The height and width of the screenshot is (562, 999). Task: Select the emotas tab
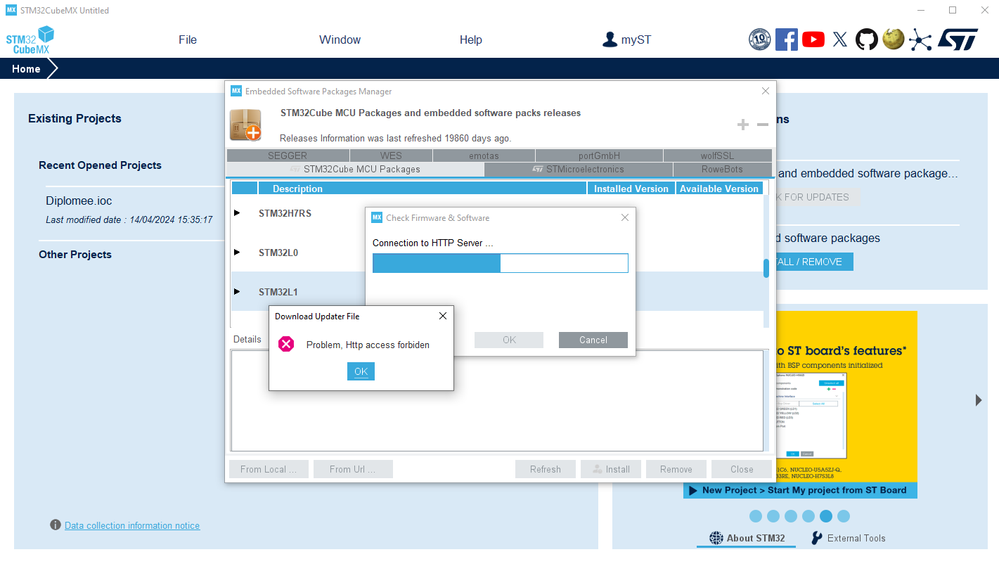click(484, 155)
